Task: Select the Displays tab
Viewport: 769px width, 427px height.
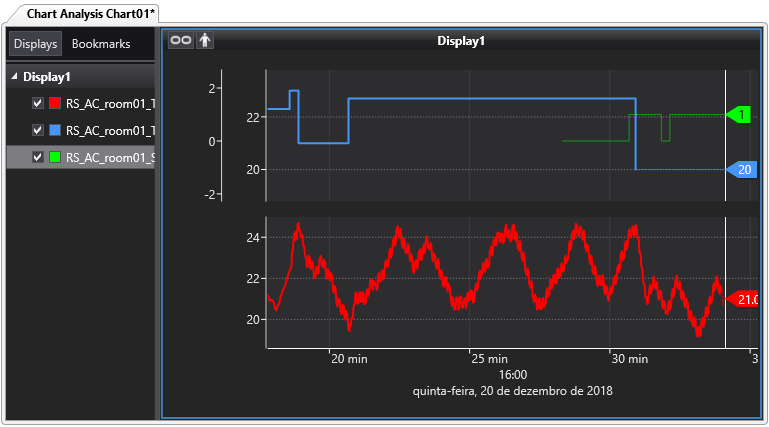Action: click(x=35, y=44)
